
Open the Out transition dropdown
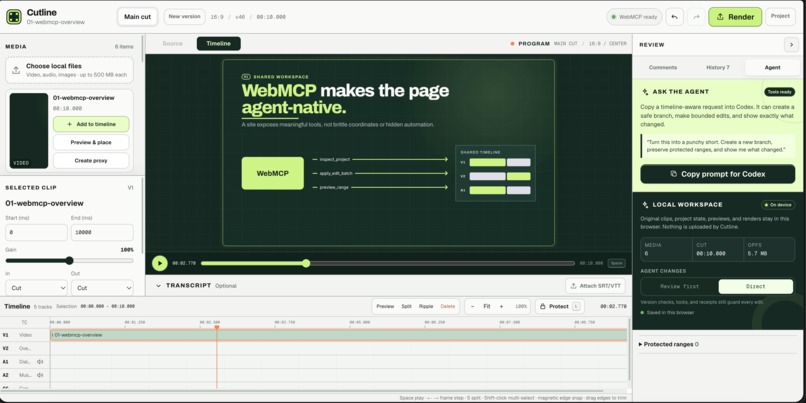[x=102, y=288]
